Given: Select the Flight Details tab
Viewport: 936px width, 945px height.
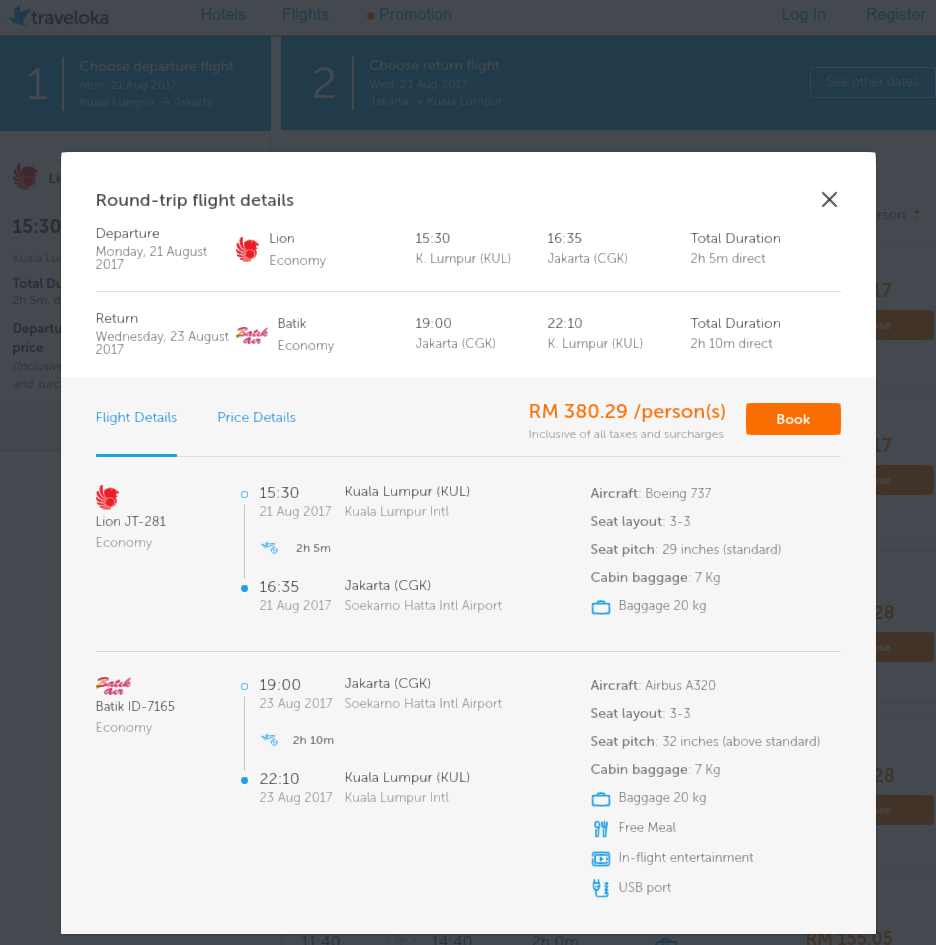Looking at the screenshot, I should click(x=136, y=417).
